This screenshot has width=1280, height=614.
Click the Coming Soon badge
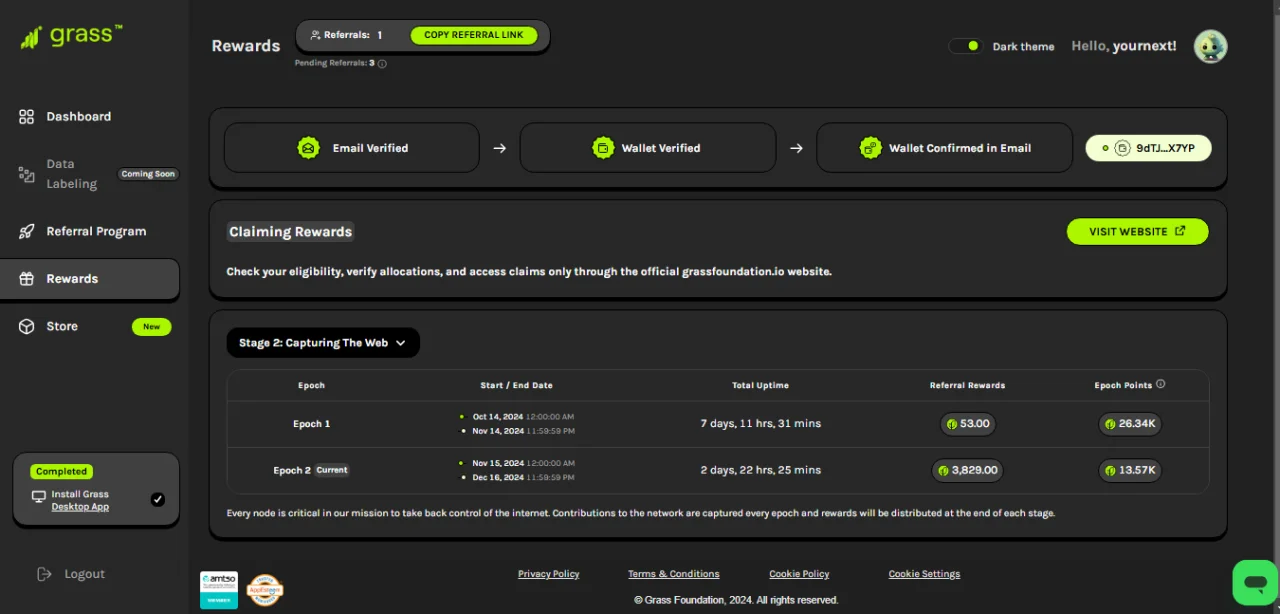tap(148, 174)
